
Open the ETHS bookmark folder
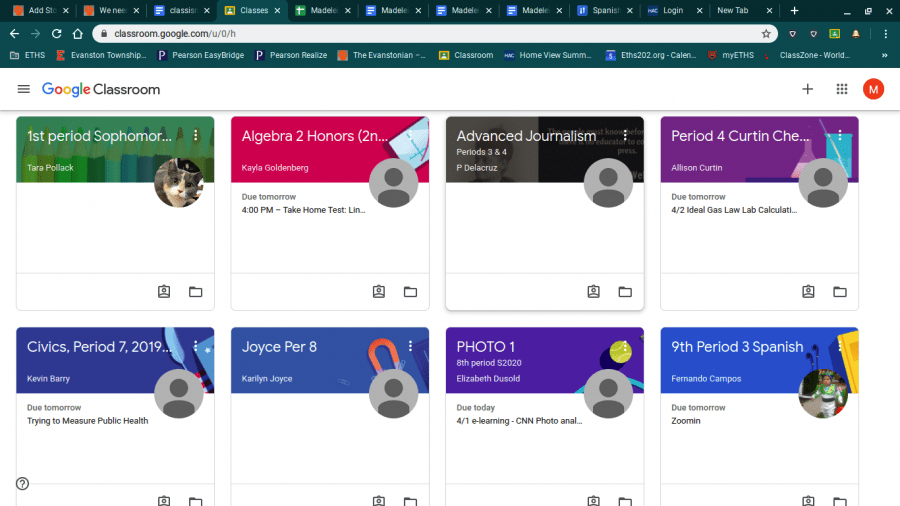coord(28,55)
